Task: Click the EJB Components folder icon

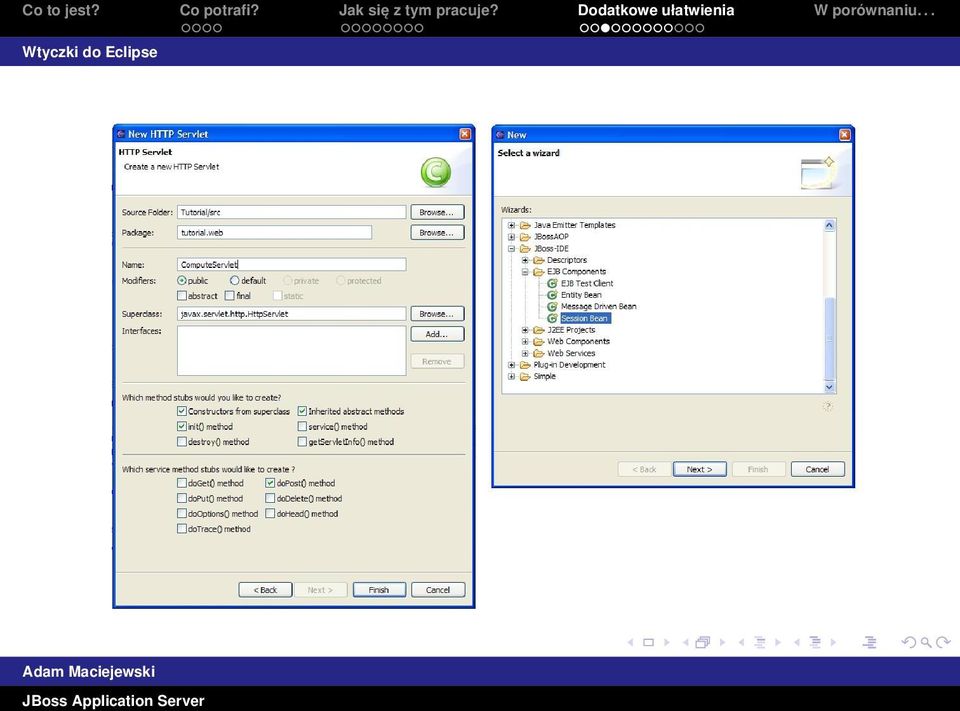Action: 539,272
